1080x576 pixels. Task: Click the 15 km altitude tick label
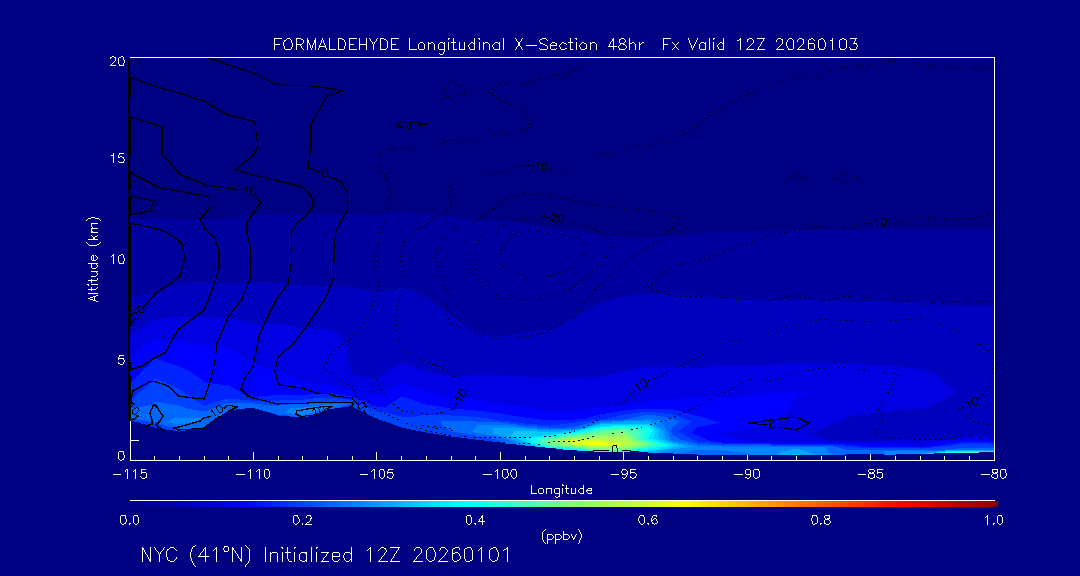(115, 159)
